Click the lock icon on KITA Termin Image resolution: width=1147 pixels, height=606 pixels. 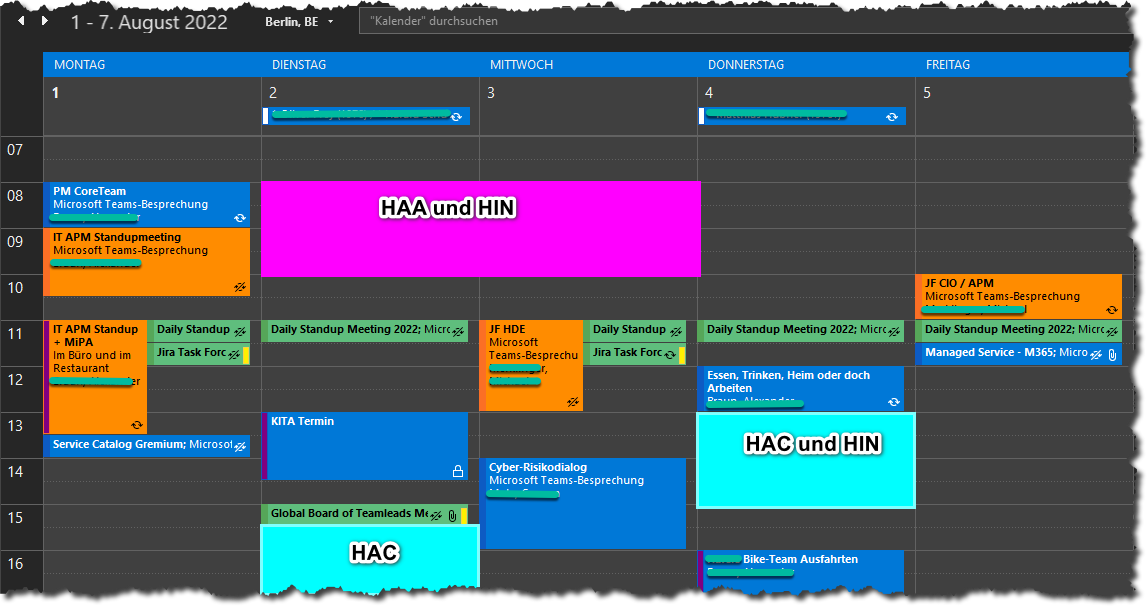tap(458, 471)
